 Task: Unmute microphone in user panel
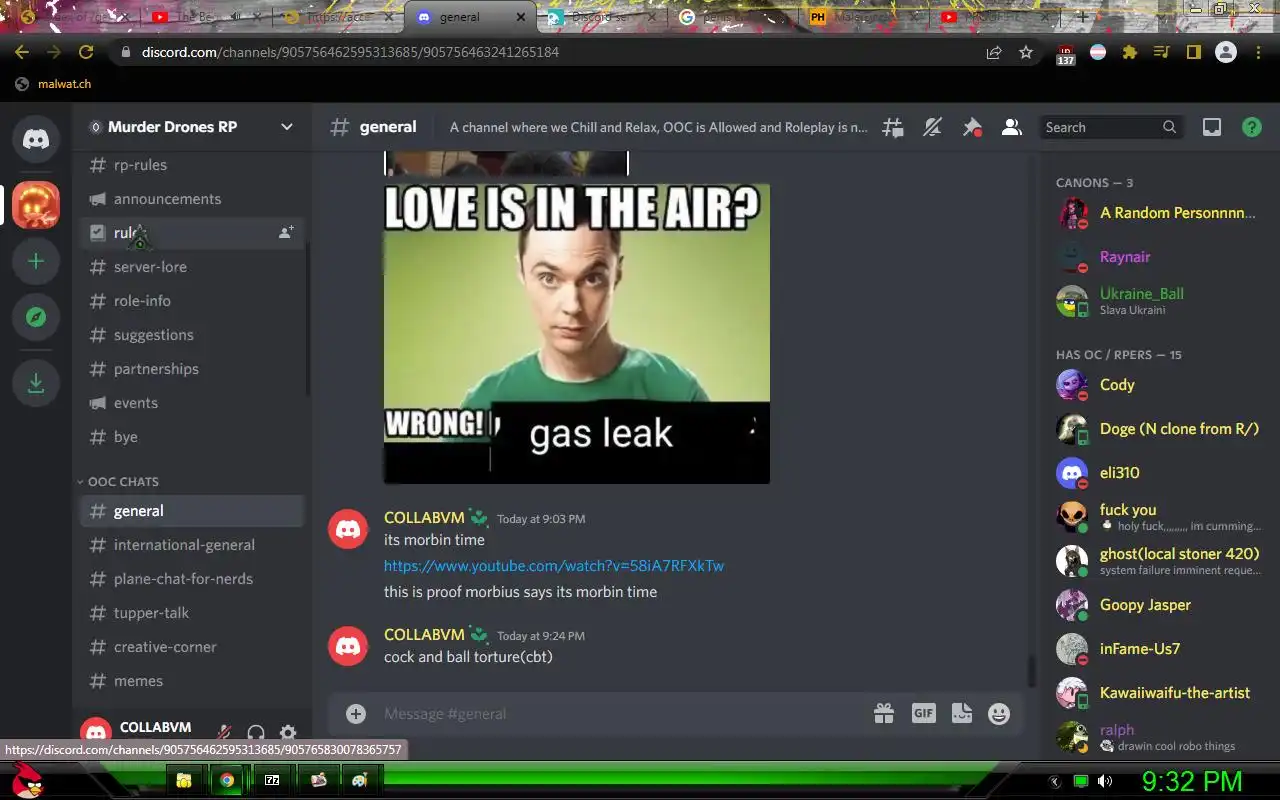pos(224,734)
